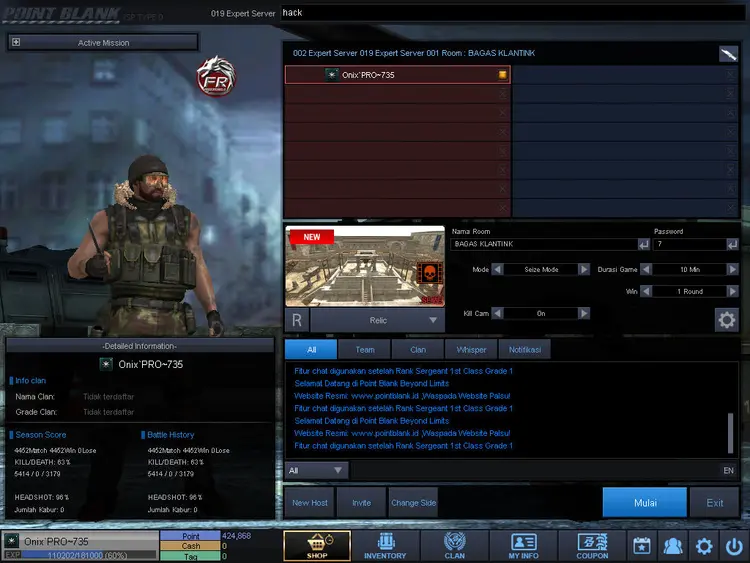Decrease Win rounds with left arrow

pyautogui.click(x=646, y=291)
